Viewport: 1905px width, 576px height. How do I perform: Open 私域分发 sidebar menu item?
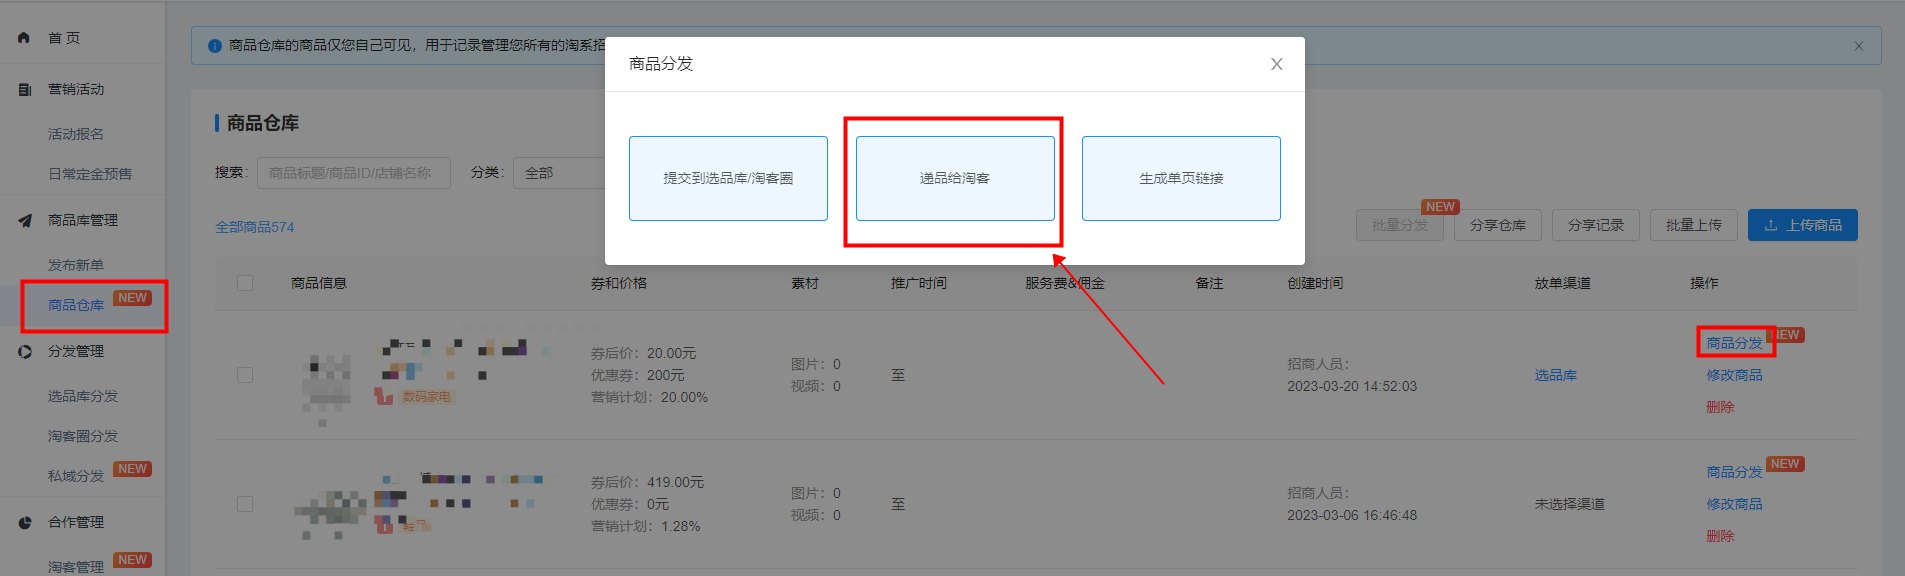[x=76, y=476]
